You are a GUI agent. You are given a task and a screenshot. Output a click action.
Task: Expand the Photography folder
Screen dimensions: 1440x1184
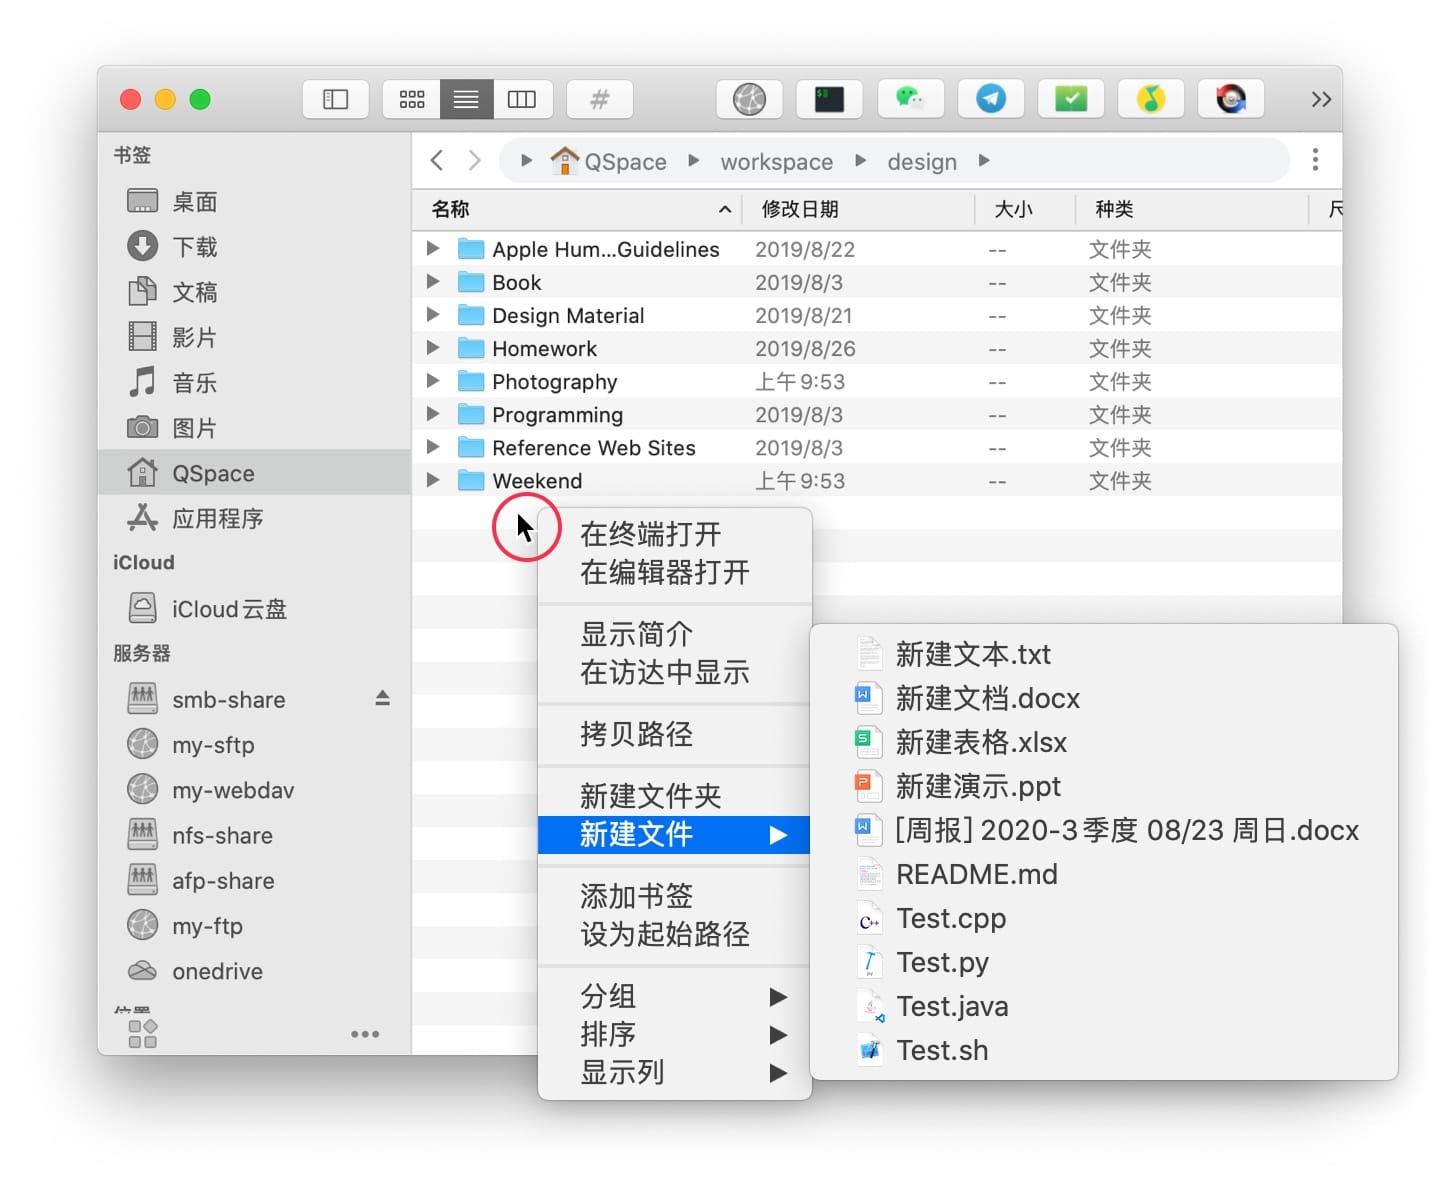[433, 381]
